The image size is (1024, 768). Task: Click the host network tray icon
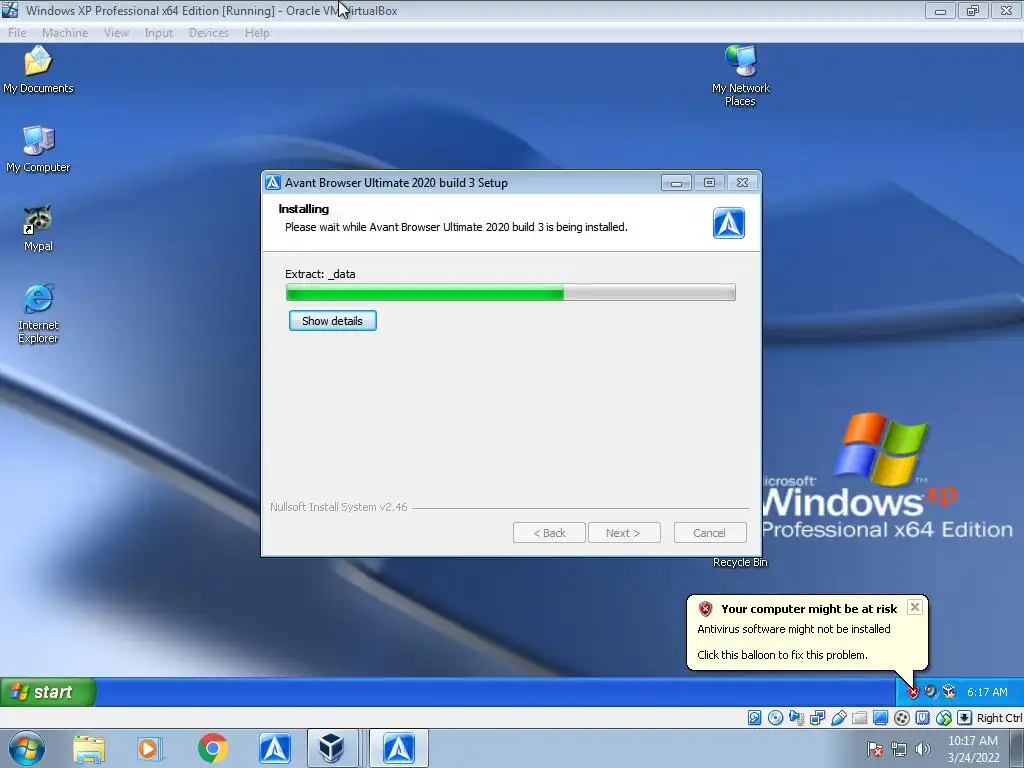(x=899, y=749)
